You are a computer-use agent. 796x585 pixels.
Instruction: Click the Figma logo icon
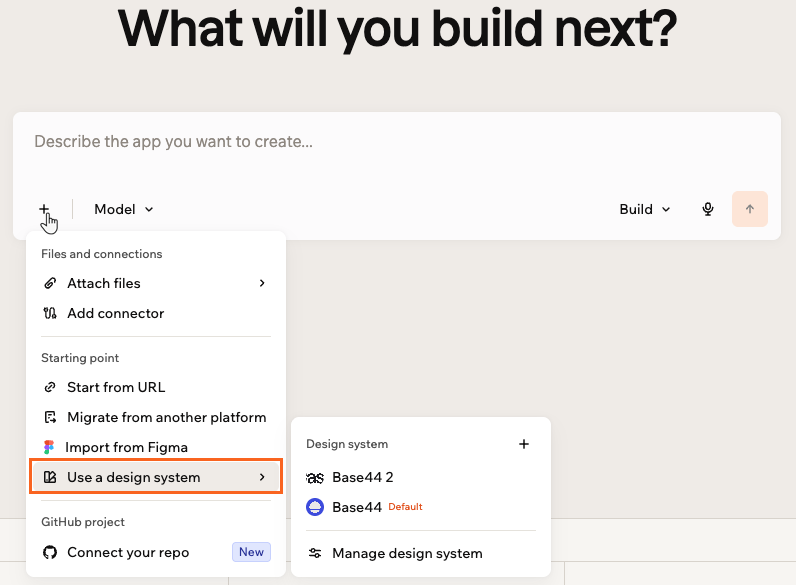pyautogui.click(x=49, y=447)
